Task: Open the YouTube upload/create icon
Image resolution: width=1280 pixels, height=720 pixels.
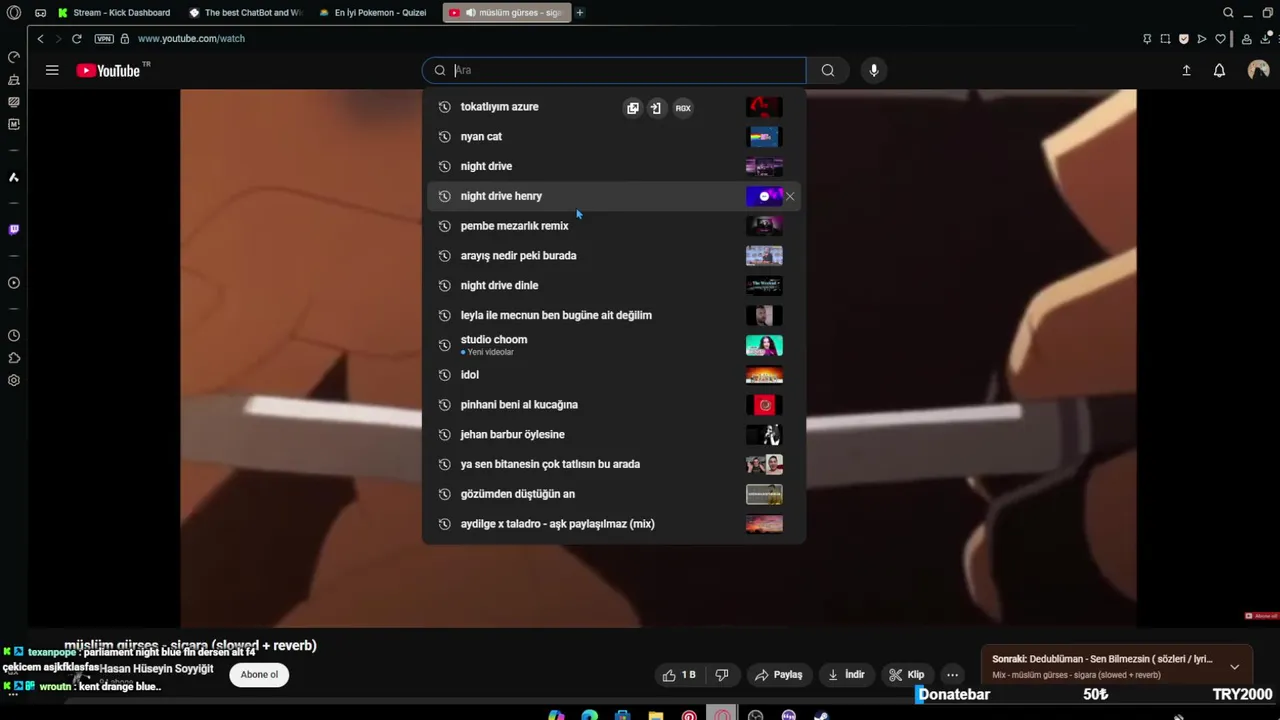Action: click(1186, 70)
